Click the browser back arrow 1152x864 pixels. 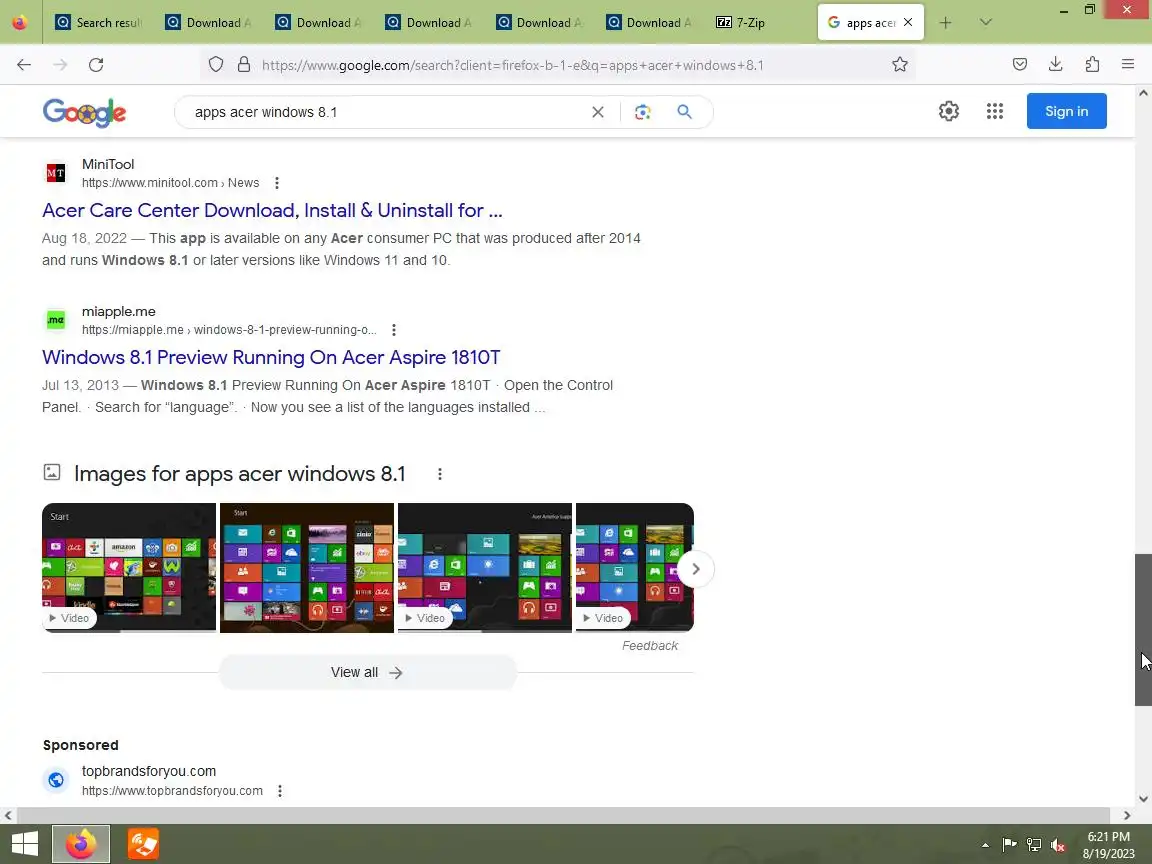click(x=24, y=65)
